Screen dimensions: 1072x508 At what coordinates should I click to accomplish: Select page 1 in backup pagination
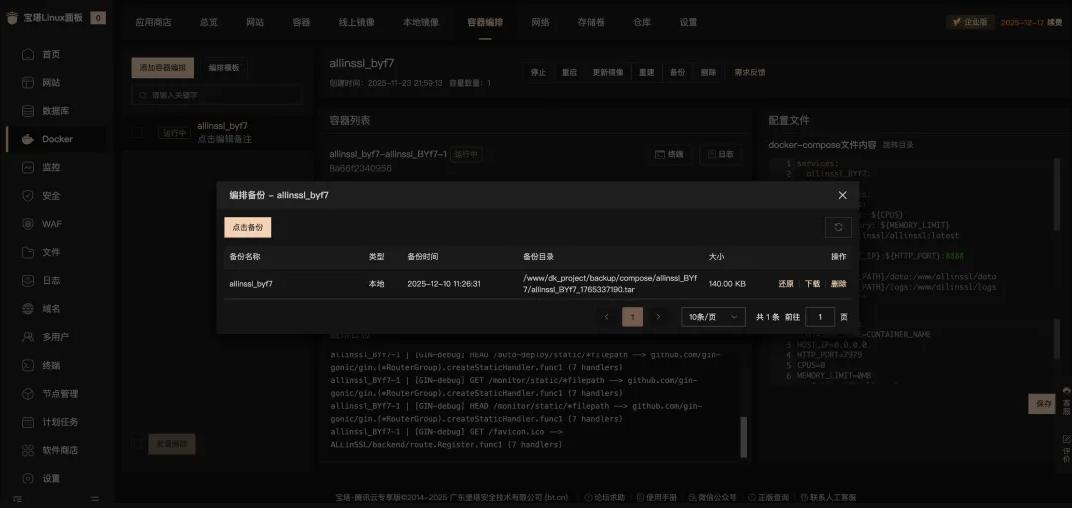click(x=632, y=317)
